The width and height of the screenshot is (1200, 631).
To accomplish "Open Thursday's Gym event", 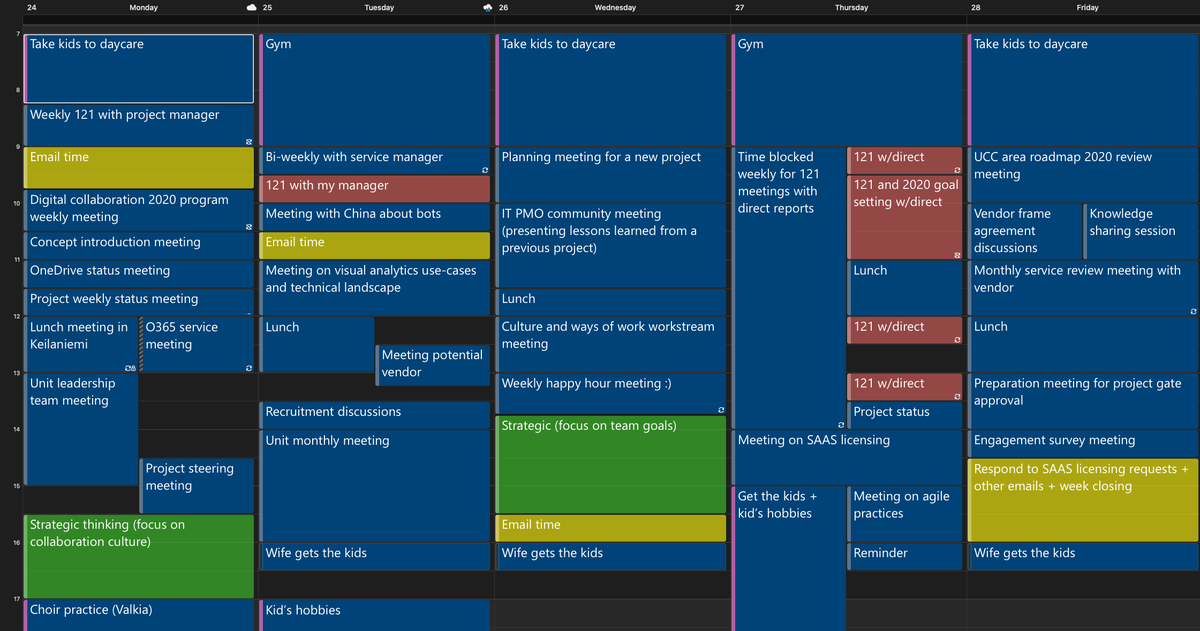I will click(849, 90).
